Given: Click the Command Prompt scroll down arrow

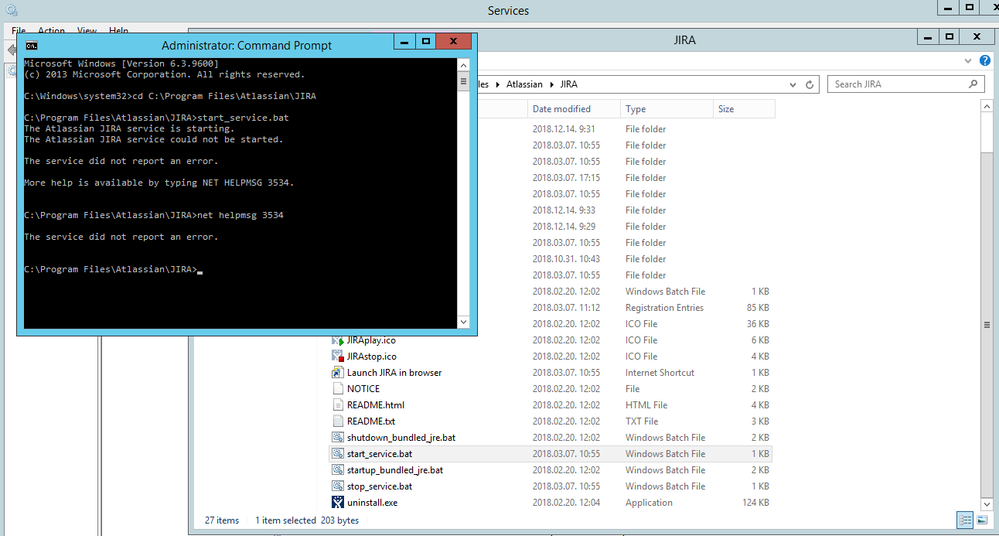Looking at the screenshot, I should [463, 322].
